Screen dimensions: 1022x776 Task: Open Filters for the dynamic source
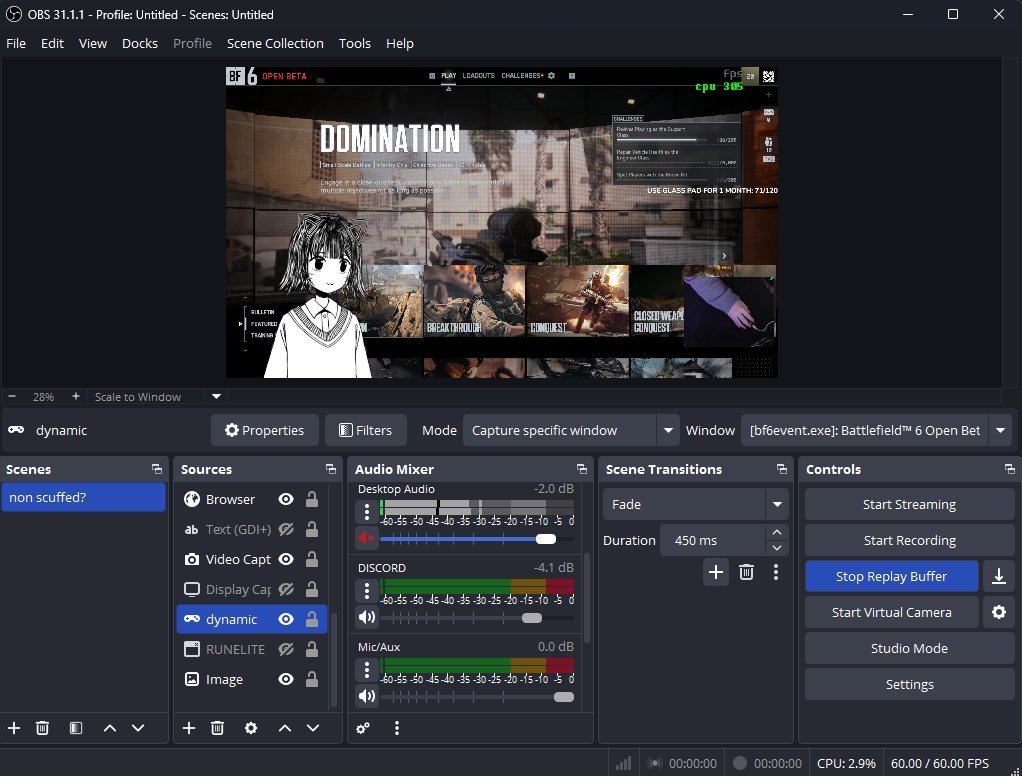click(x=365, y=430)
